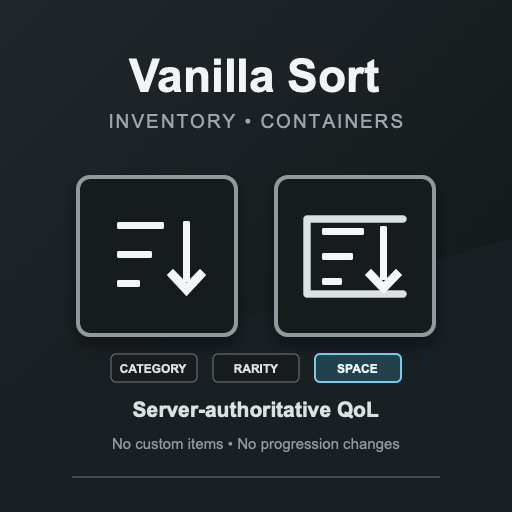The image size is (512, 512).
Task: Click the top long bar in inventory icon
Action: pos(140,225)
